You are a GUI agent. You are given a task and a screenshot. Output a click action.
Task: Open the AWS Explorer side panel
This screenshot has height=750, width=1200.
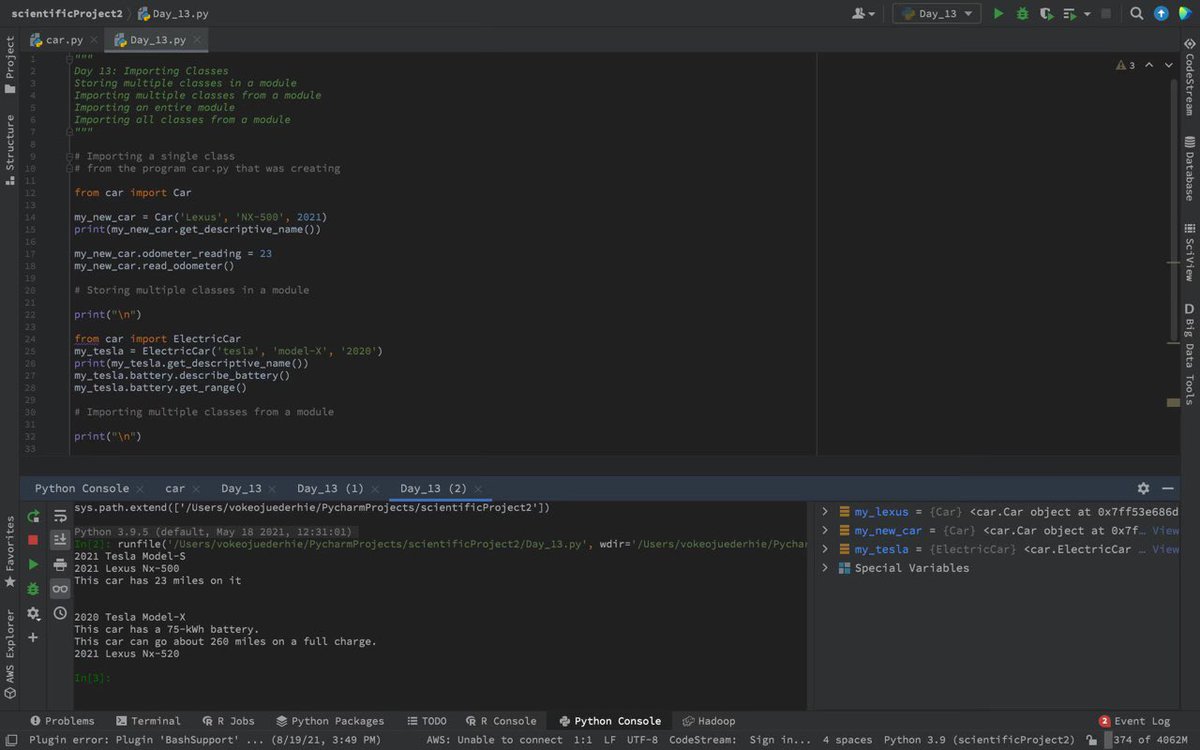coord(10,652)
